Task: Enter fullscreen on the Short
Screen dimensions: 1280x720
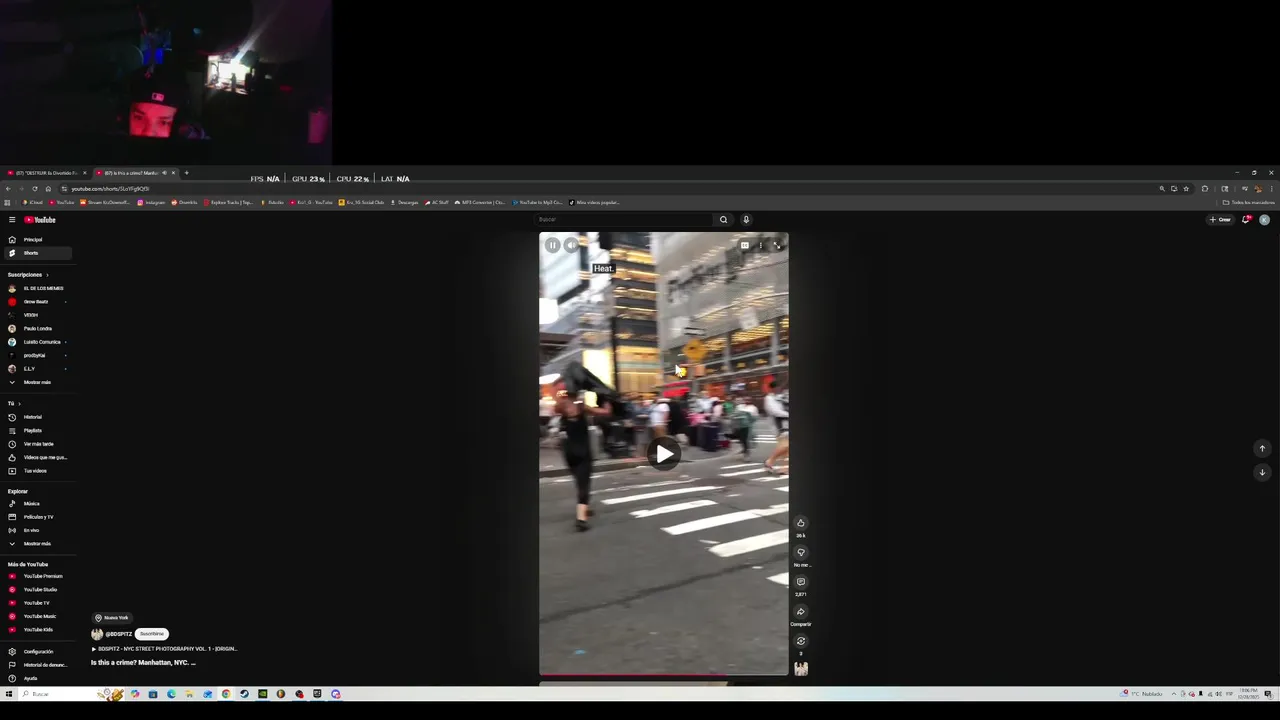Action: point(777,245)
